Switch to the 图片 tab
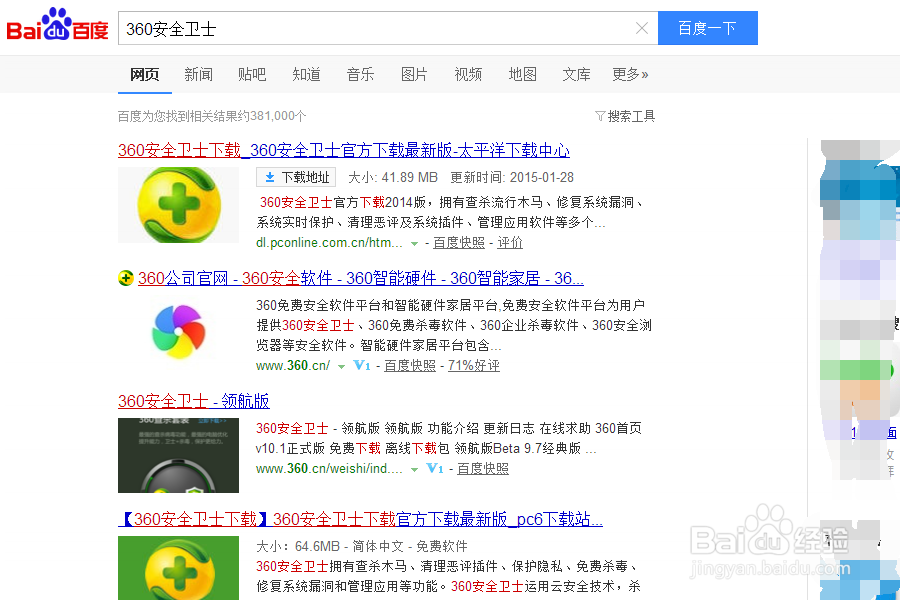 414,75
